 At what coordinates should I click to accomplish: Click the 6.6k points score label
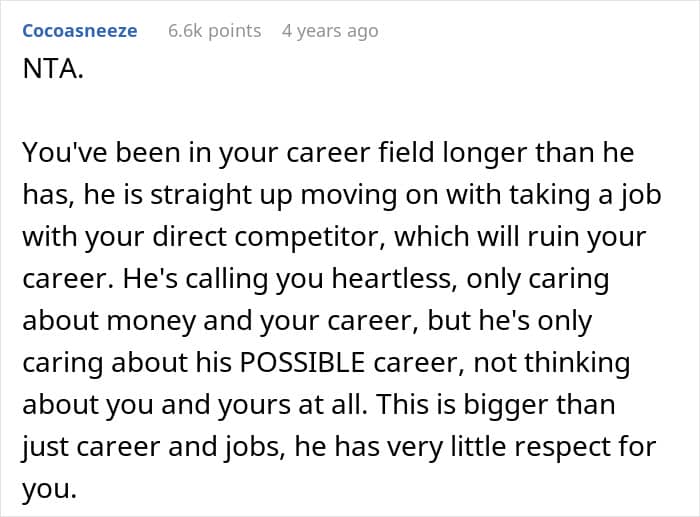[215, 31]
